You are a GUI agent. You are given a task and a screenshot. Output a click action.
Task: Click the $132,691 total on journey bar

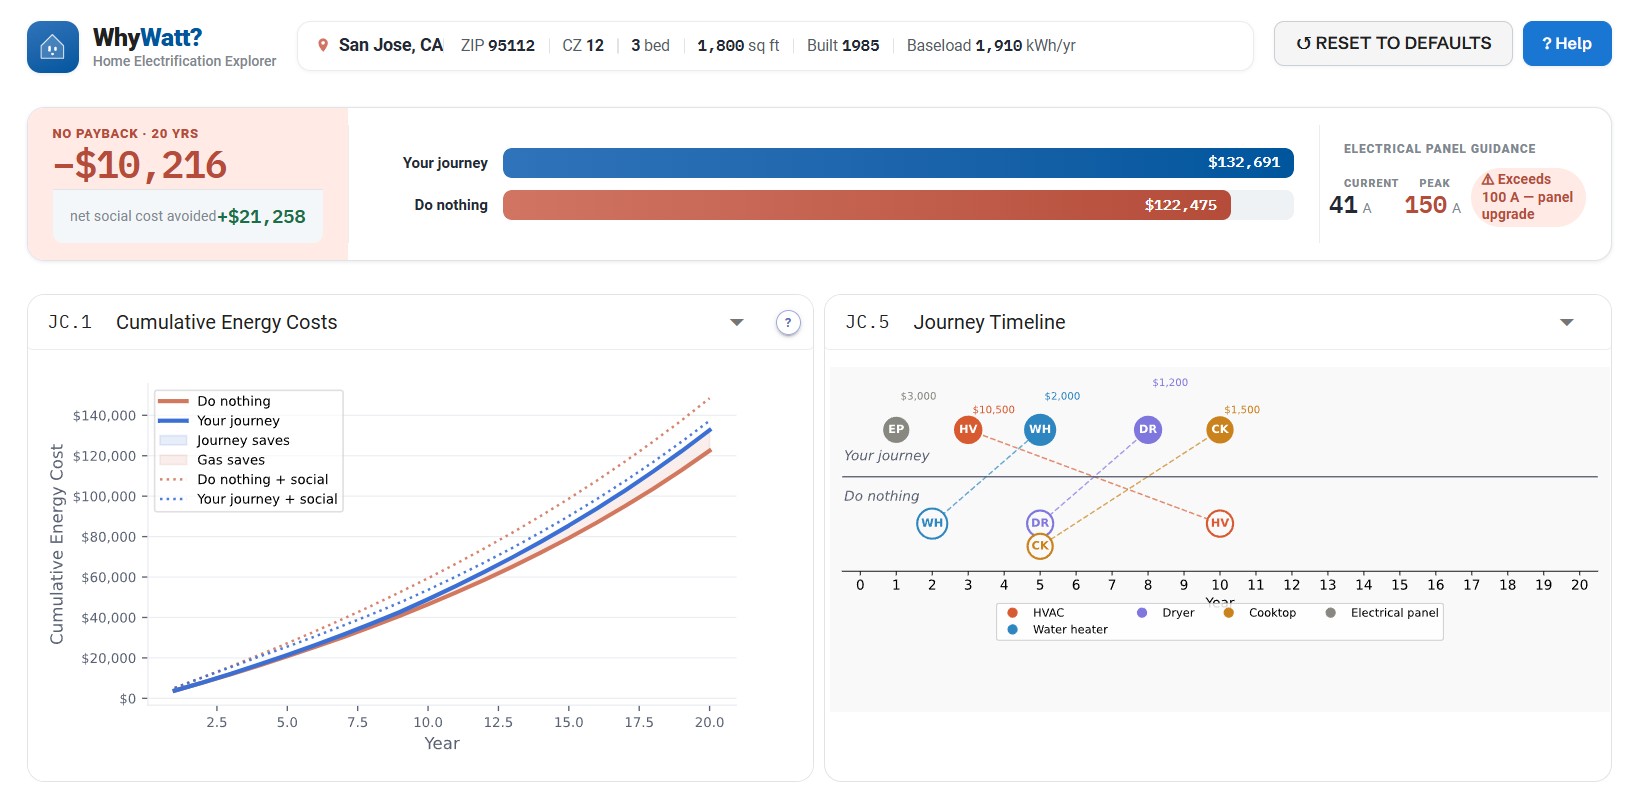(x=1244, y=162)
